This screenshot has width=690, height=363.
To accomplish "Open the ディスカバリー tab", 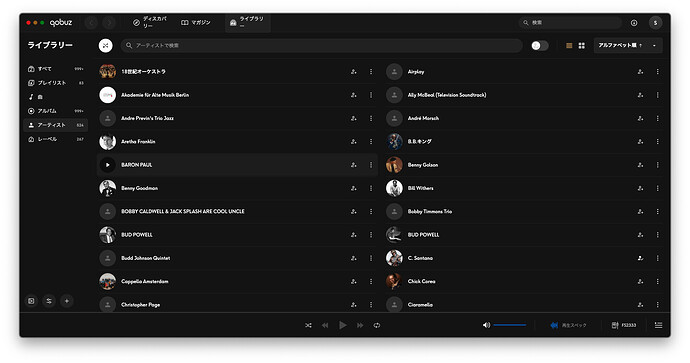I will pos(150,22).
